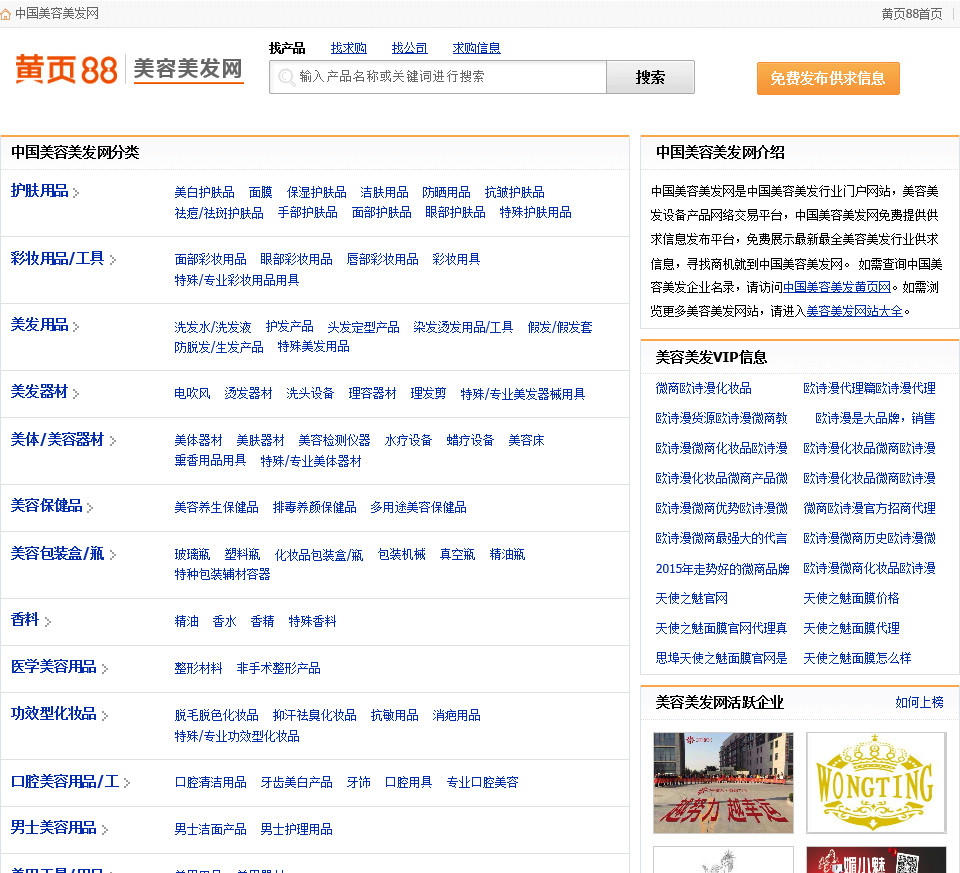960x873 pixels.
Task: Click the arrow next to 美发器材
Action: point(76,394)
